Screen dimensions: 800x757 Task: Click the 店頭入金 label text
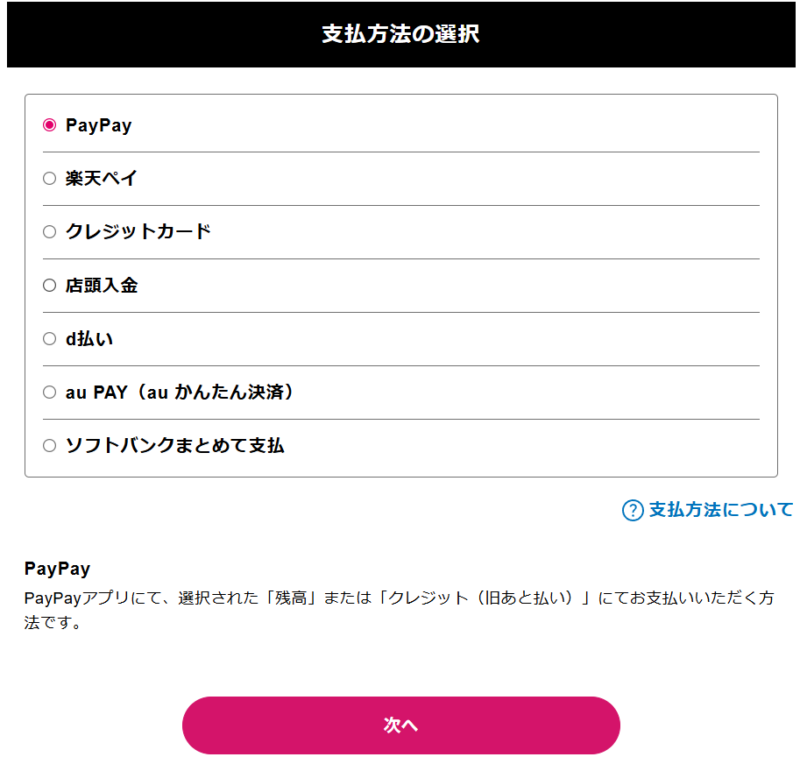101,286
